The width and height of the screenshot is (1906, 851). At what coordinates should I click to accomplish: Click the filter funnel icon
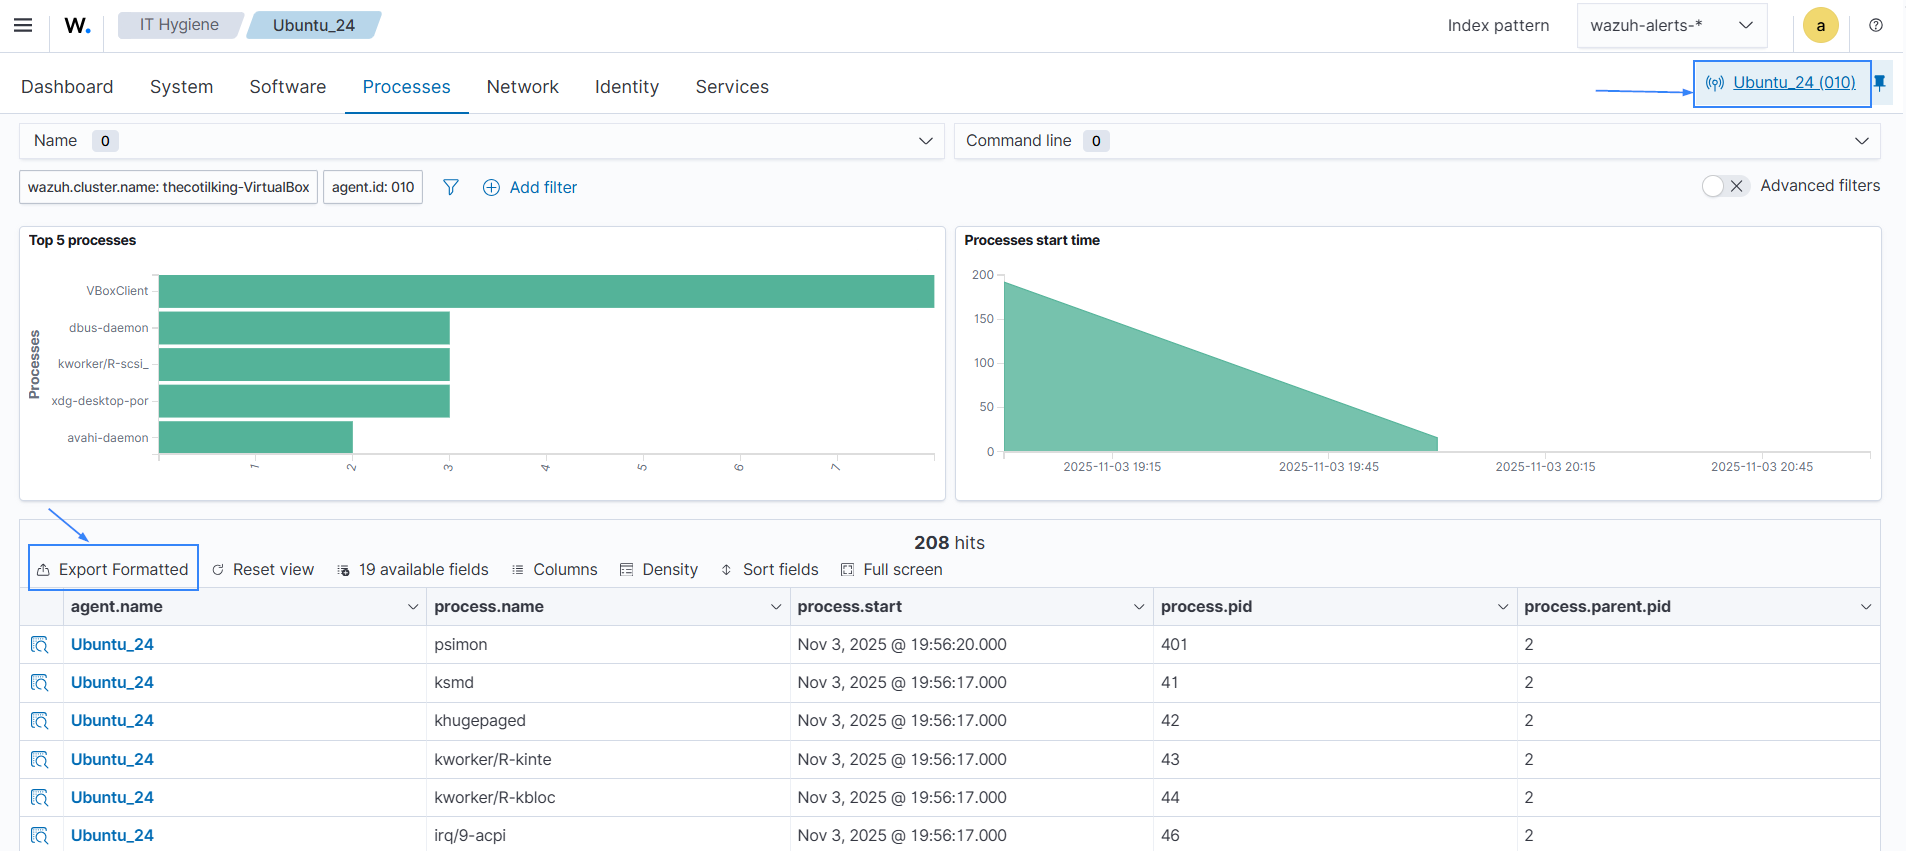coord(451,187)
